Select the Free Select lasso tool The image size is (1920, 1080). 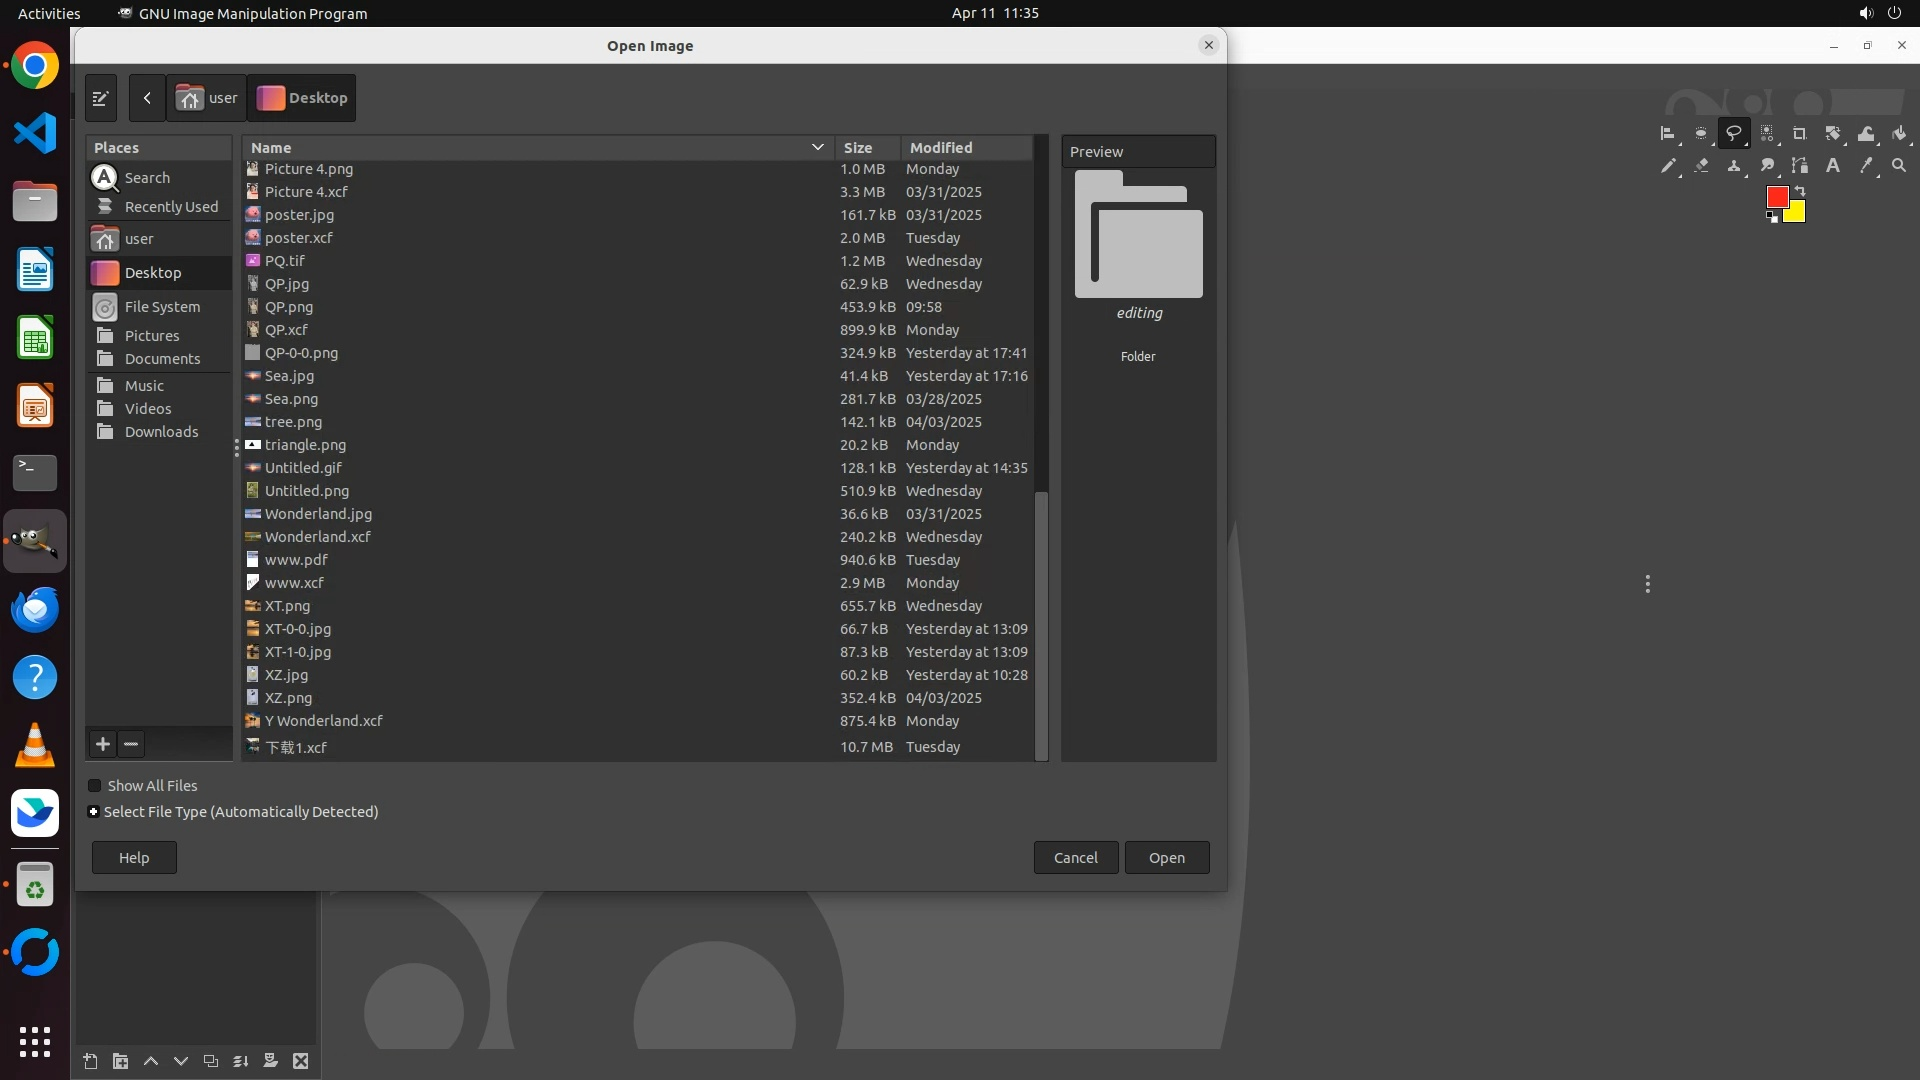pyautogui.click(x=1733, y=133)
